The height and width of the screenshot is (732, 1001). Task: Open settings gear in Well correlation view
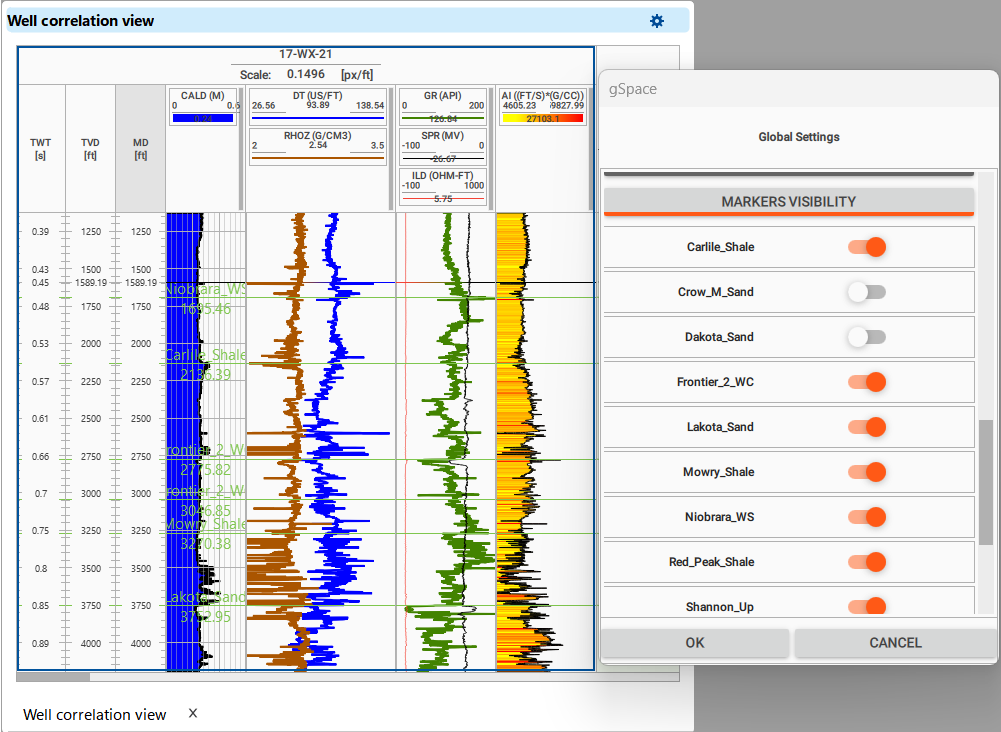click(657, 21)
